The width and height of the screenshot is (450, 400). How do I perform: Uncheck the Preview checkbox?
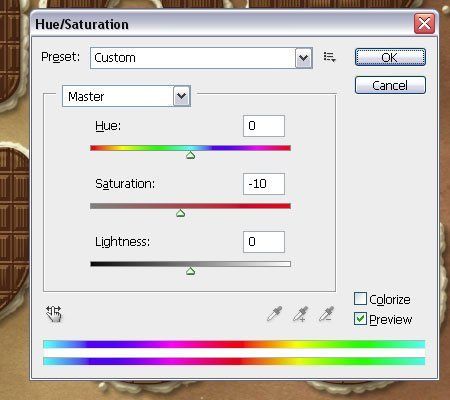[360, 319]
